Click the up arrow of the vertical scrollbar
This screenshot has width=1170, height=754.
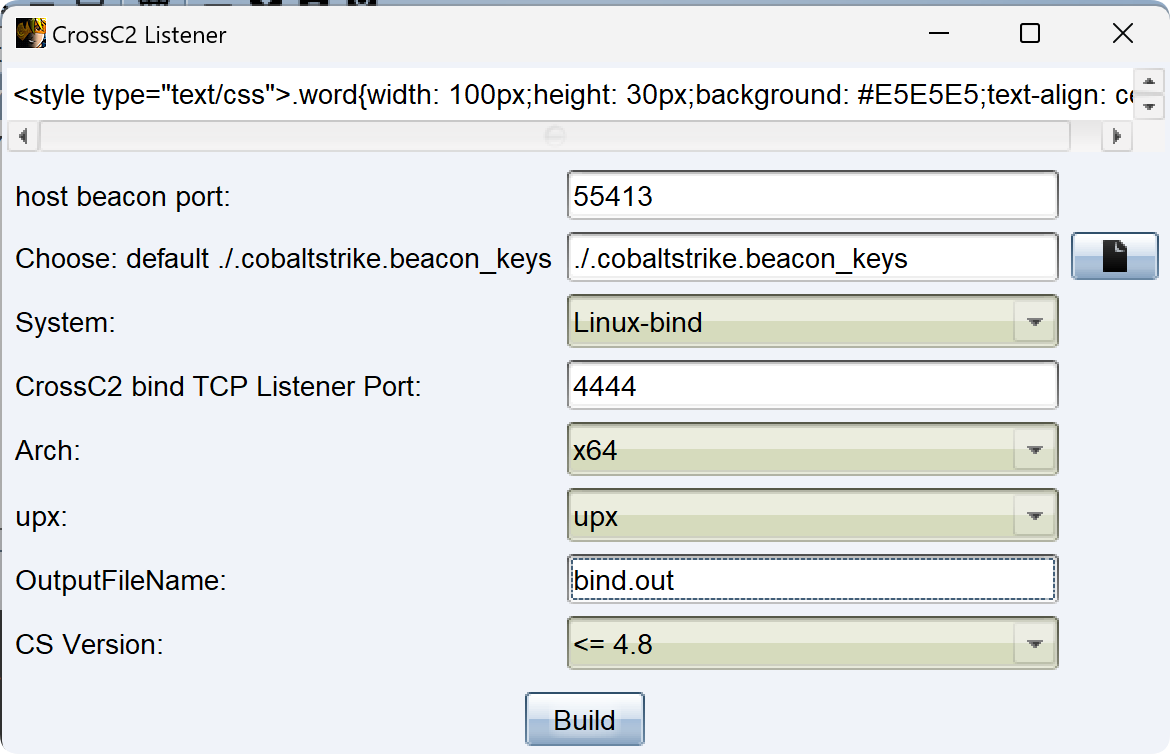[1149, 82]
